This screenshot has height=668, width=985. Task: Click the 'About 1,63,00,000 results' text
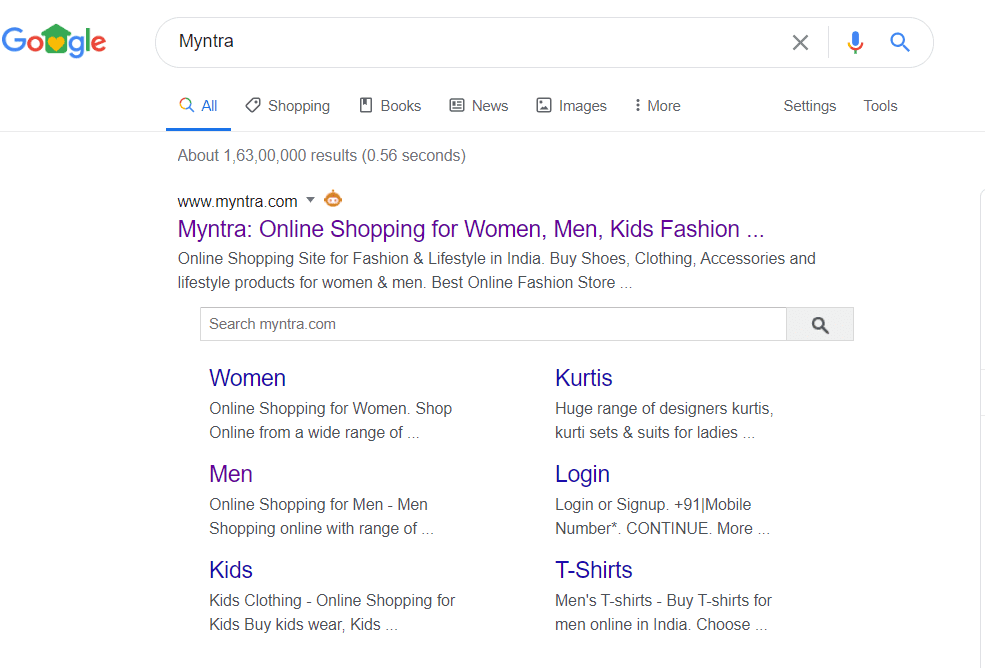tap(322, 156)
